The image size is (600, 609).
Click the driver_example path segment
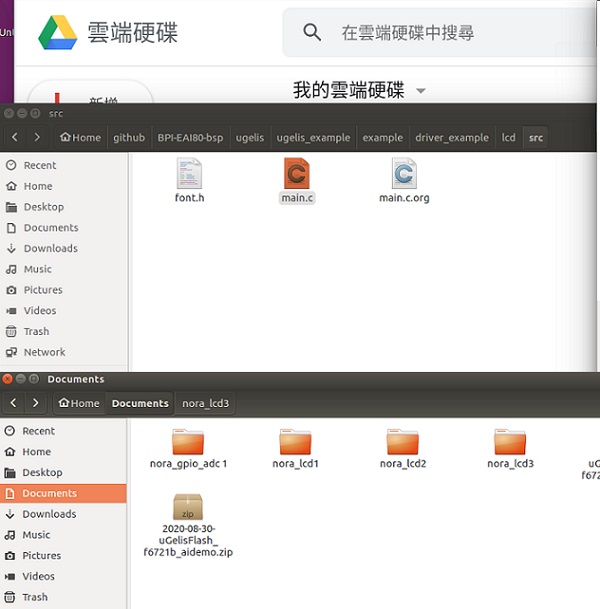(452, 137)
